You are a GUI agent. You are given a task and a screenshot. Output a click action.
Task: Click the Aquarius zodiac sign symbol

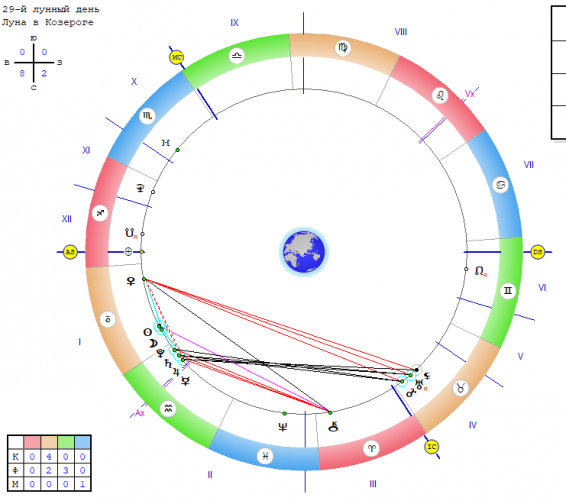point(168,409)
